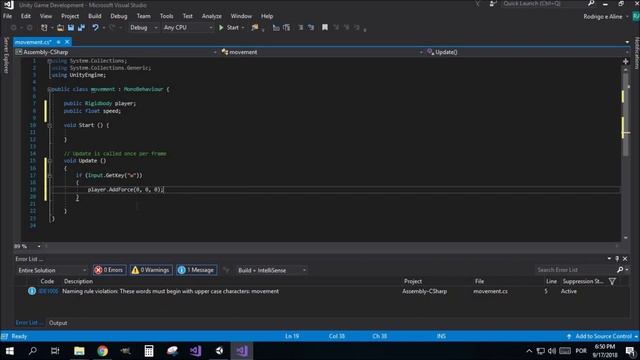Click the Attach to Unity toolbar icon
Screen dimensions: 640x360
[255, 28]
